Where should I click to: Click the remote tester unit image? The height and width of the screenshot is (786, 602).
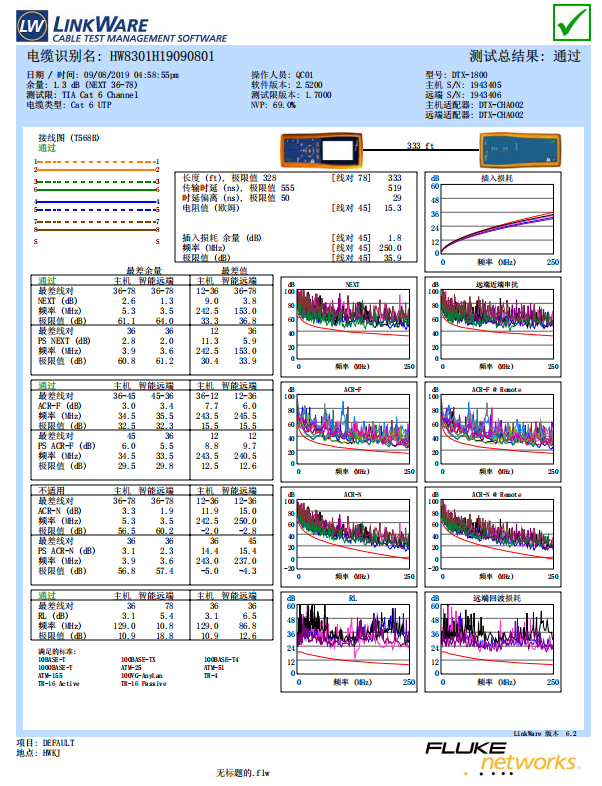(520, 150)
